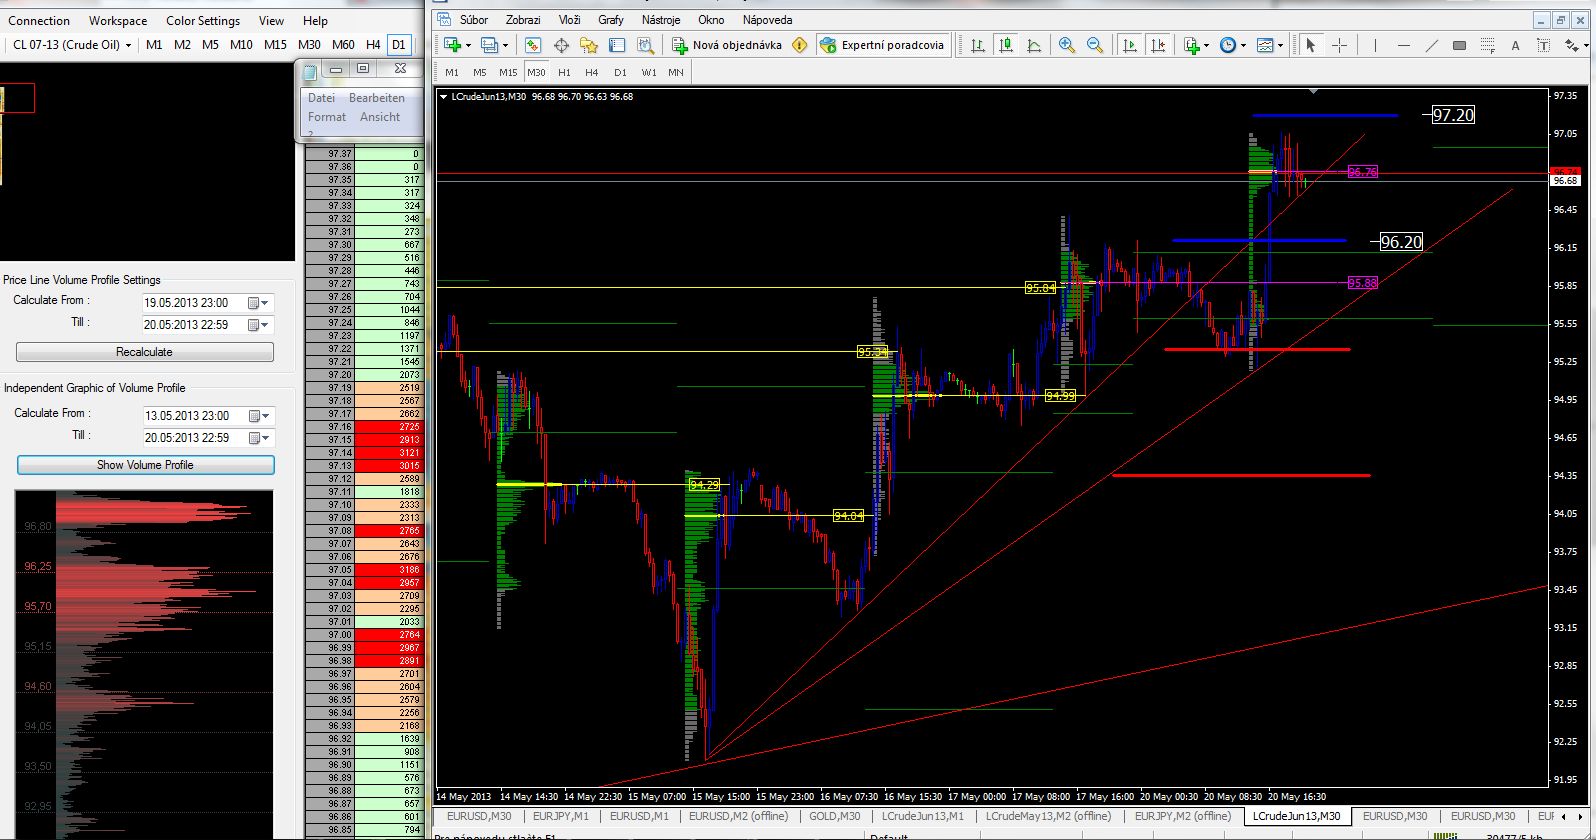
Task: Select W1 period in MetaTrader period bar
Action: (649, 72)
